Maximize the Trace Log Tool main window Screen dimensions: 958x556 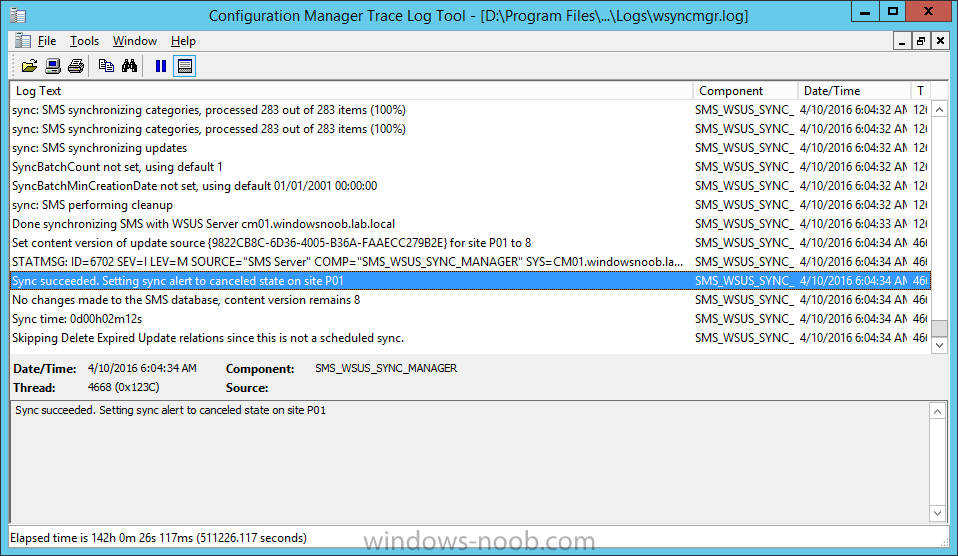point(893,11)
